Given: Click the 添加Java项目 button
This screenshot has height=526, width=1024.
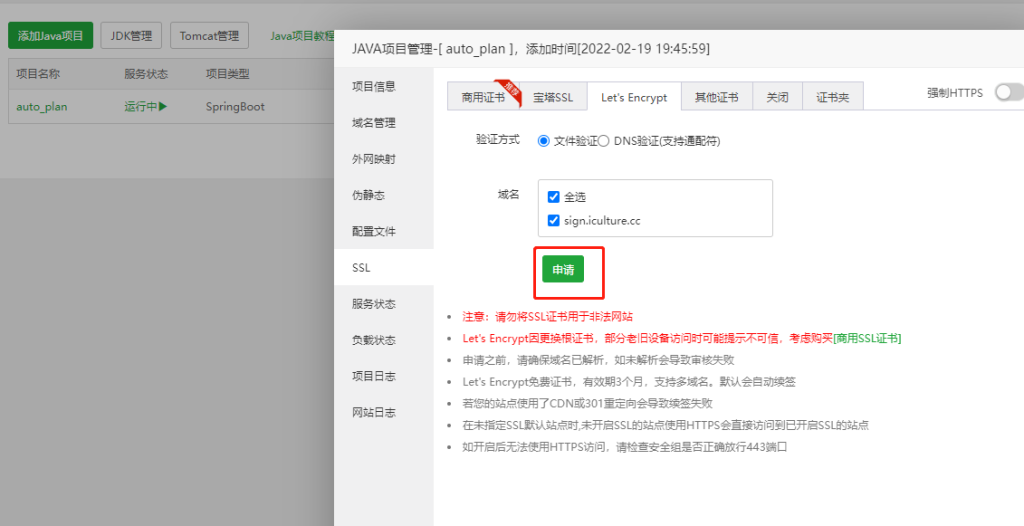Looking at the screenshot, I should [50, 35].
